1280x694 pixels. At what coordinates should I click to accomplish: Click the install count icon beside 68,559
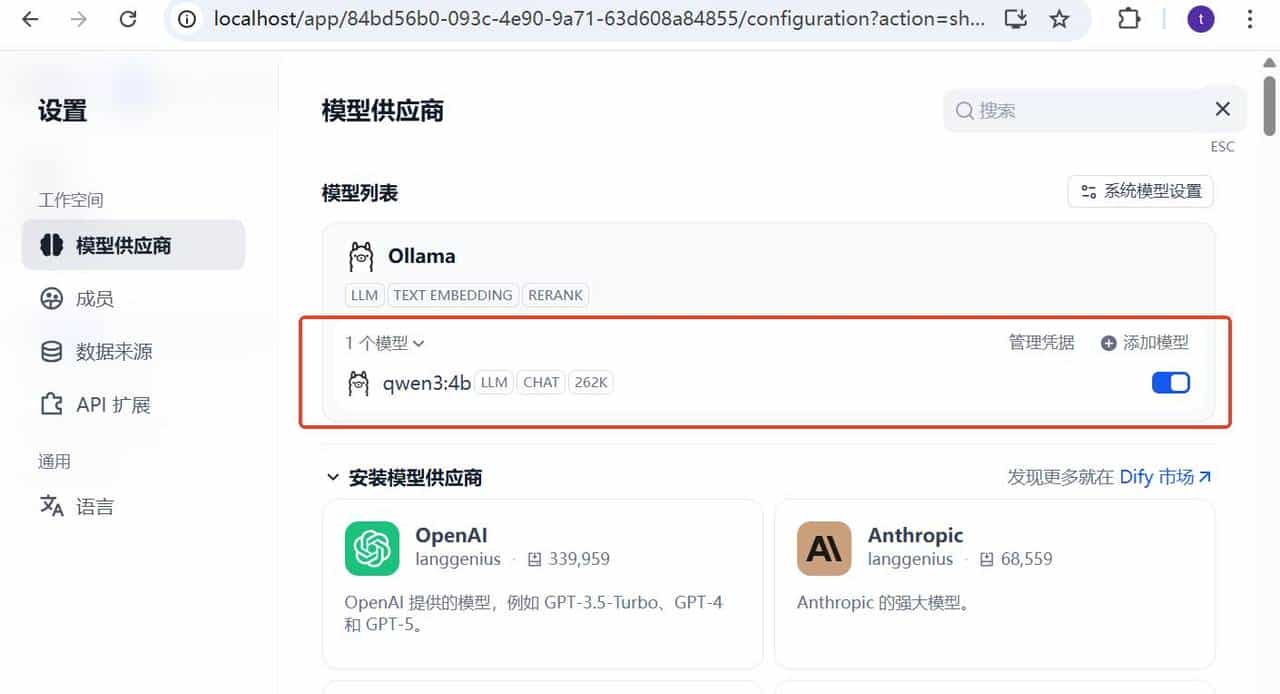(x=986, y=559)
